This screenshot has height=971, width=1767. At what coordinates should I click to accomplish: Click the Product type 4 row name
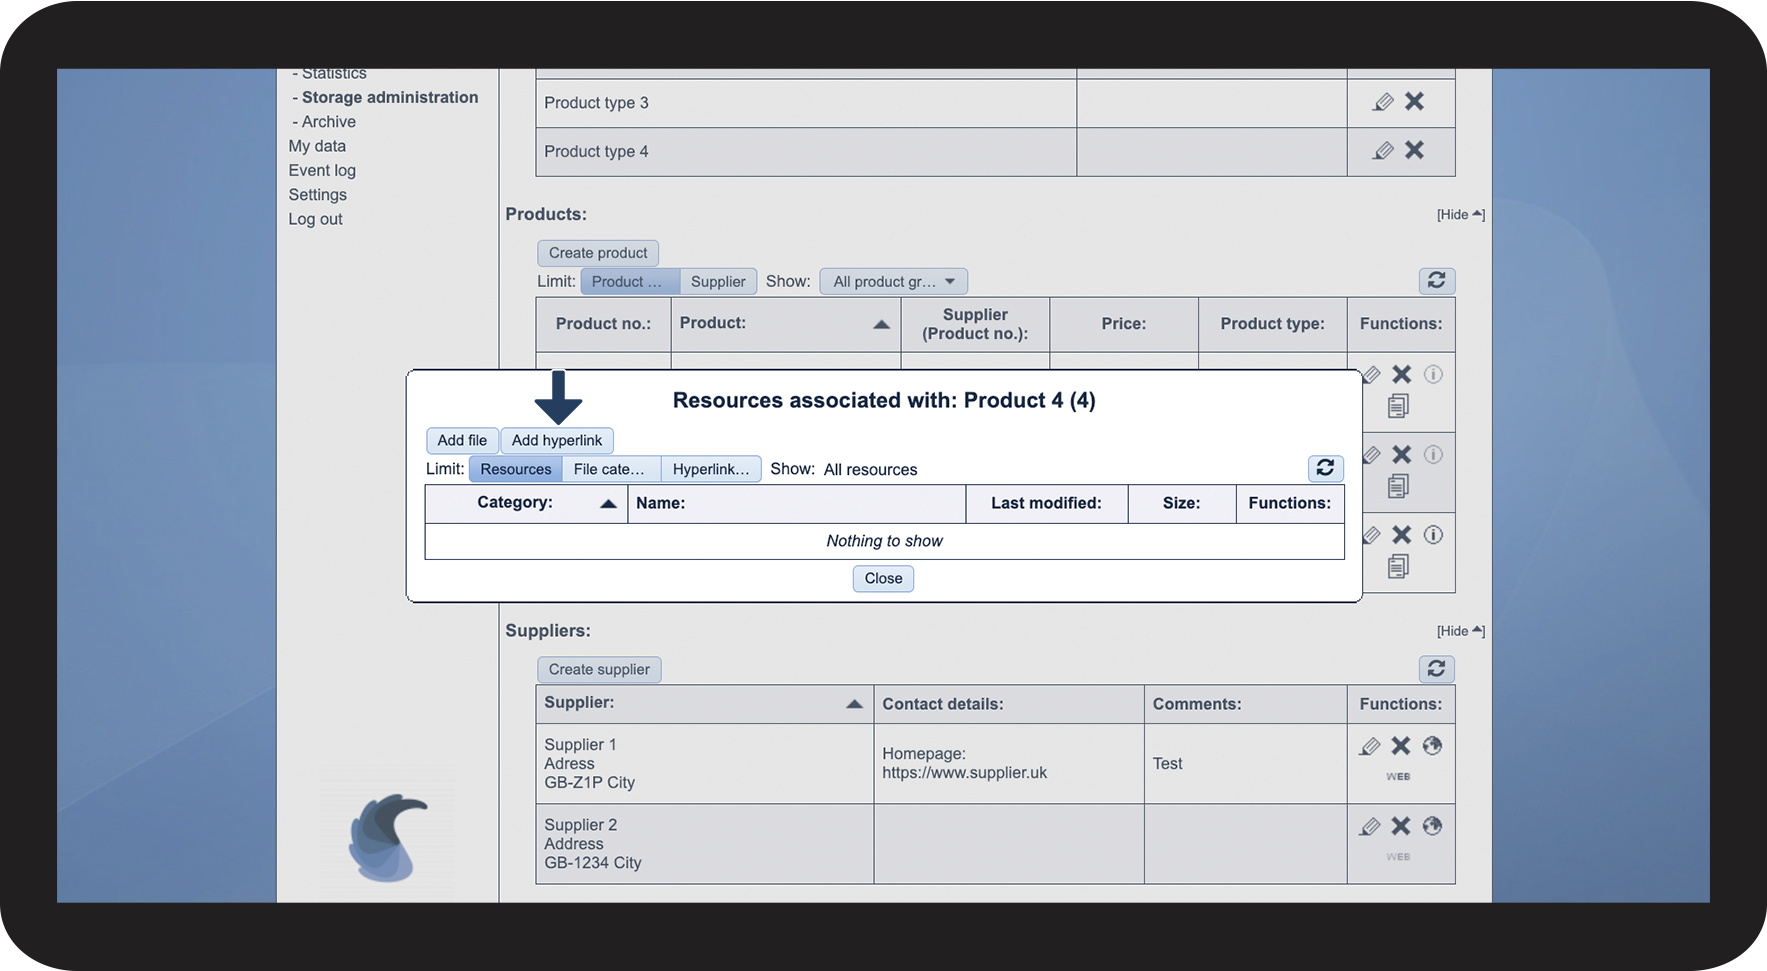pos(596,152)
